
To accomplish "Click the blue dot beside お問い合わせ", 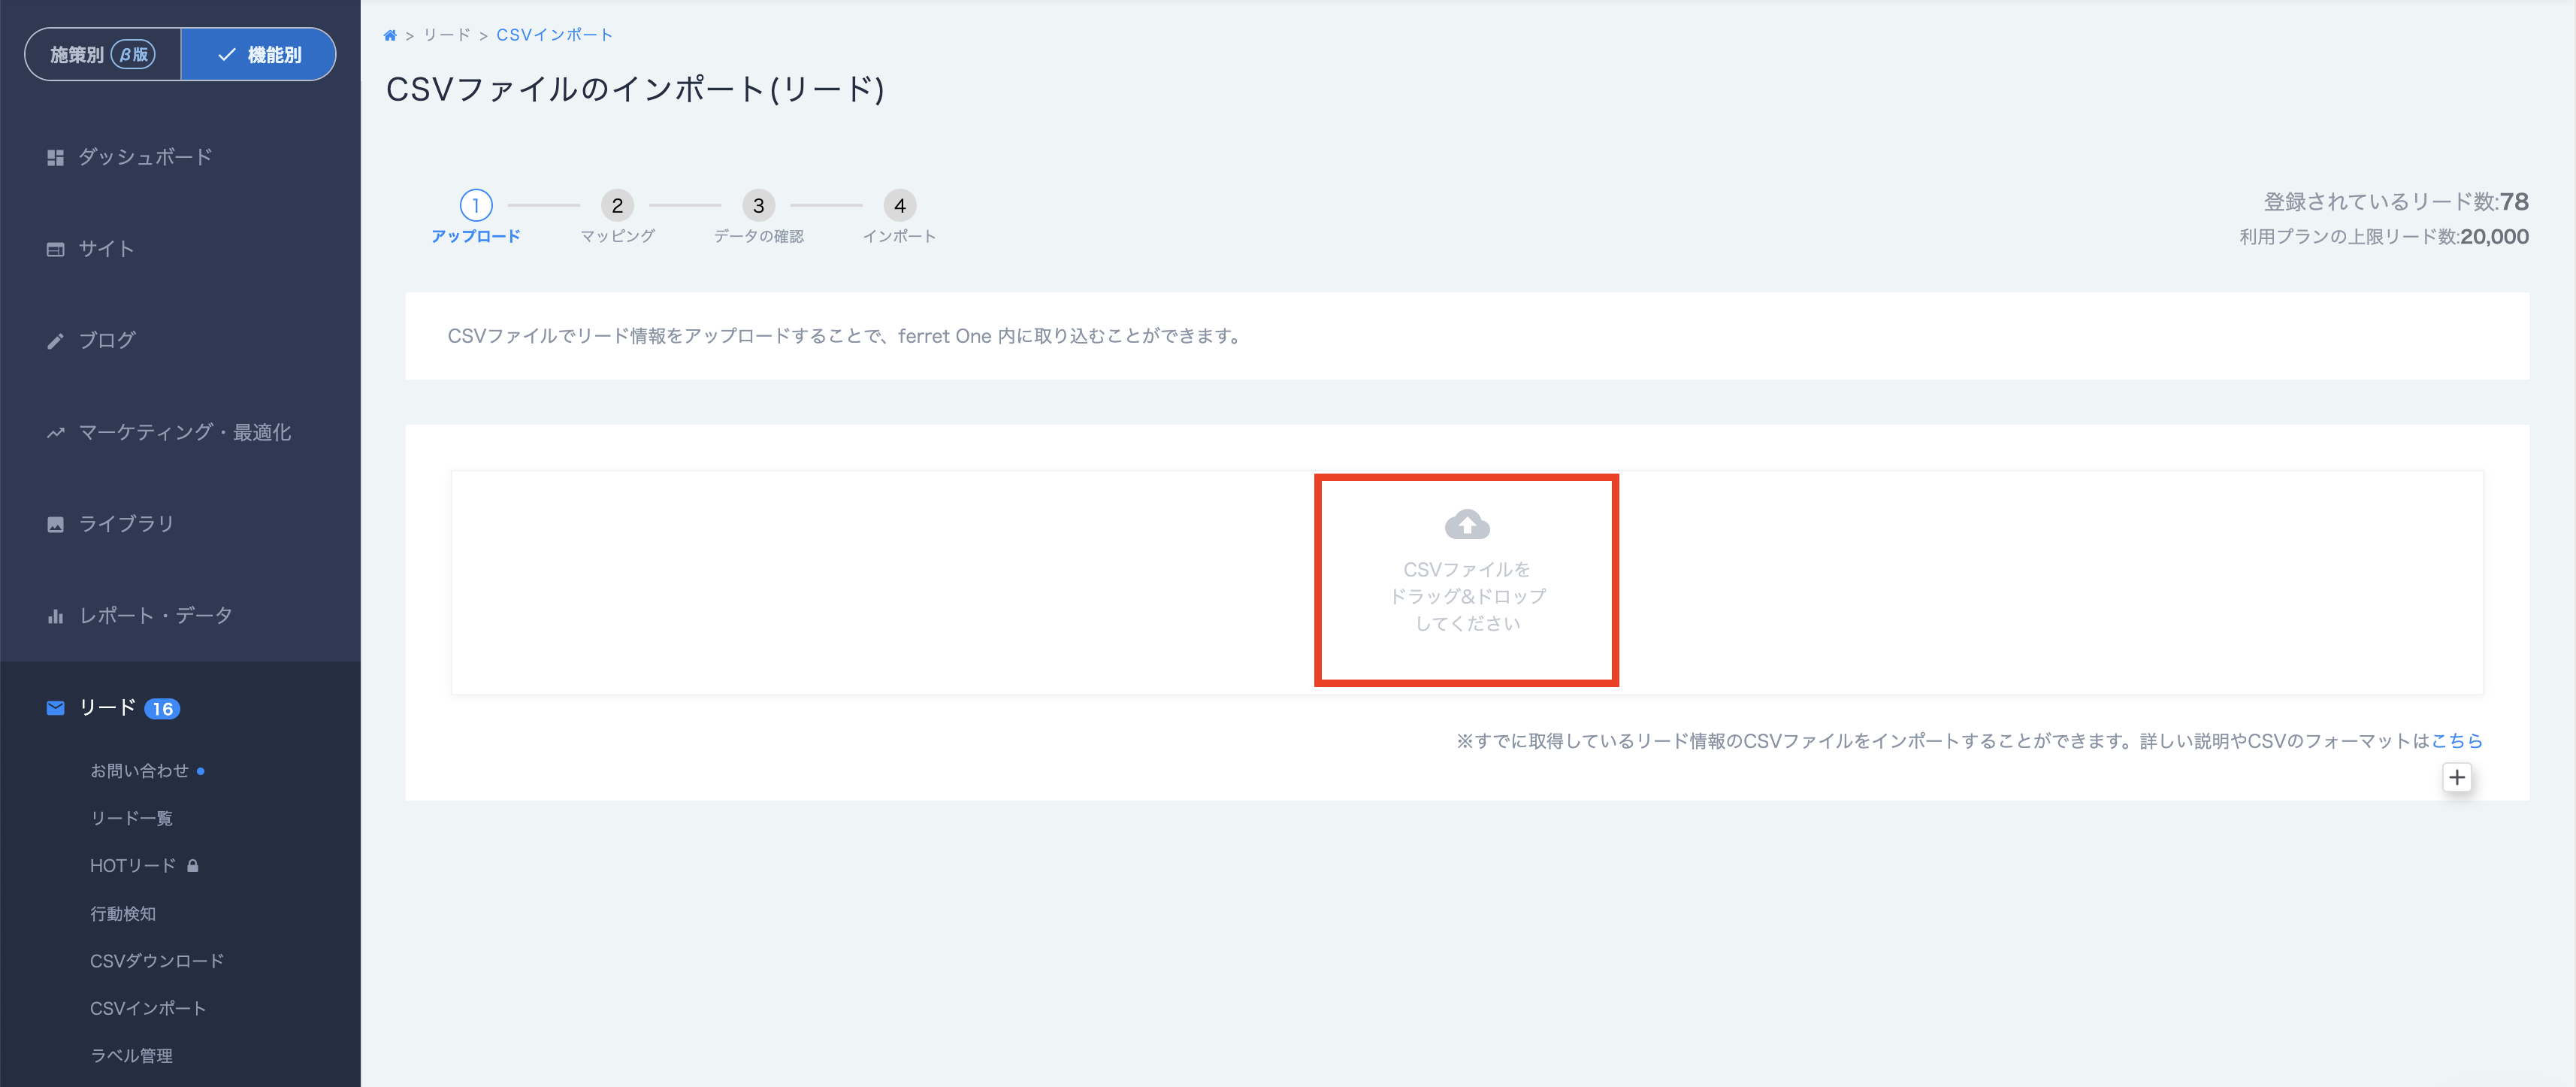I will click(x=201, y=771).
